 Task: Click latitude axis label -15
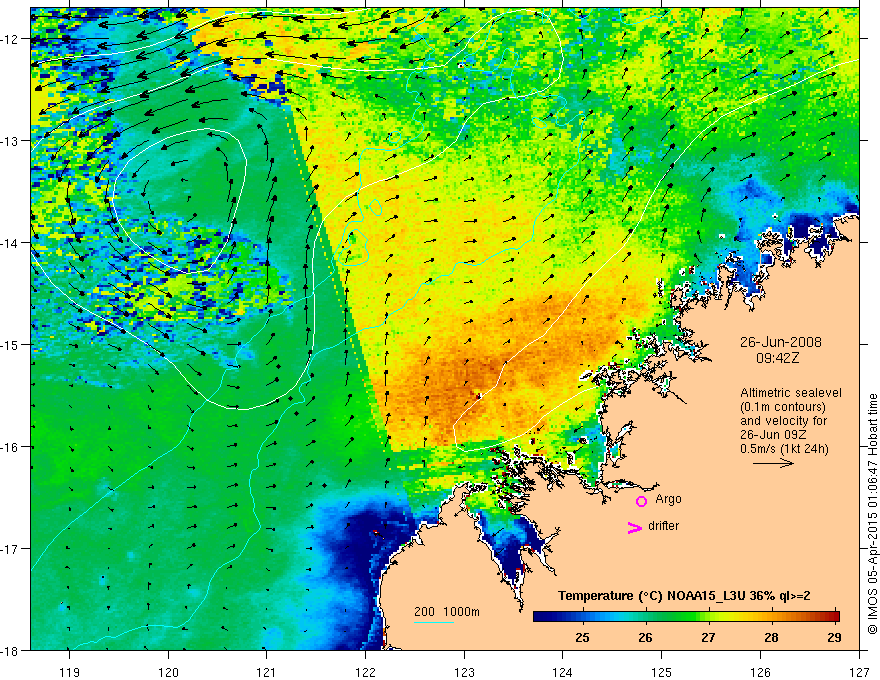pyautogui.click(x=11, y=344)
